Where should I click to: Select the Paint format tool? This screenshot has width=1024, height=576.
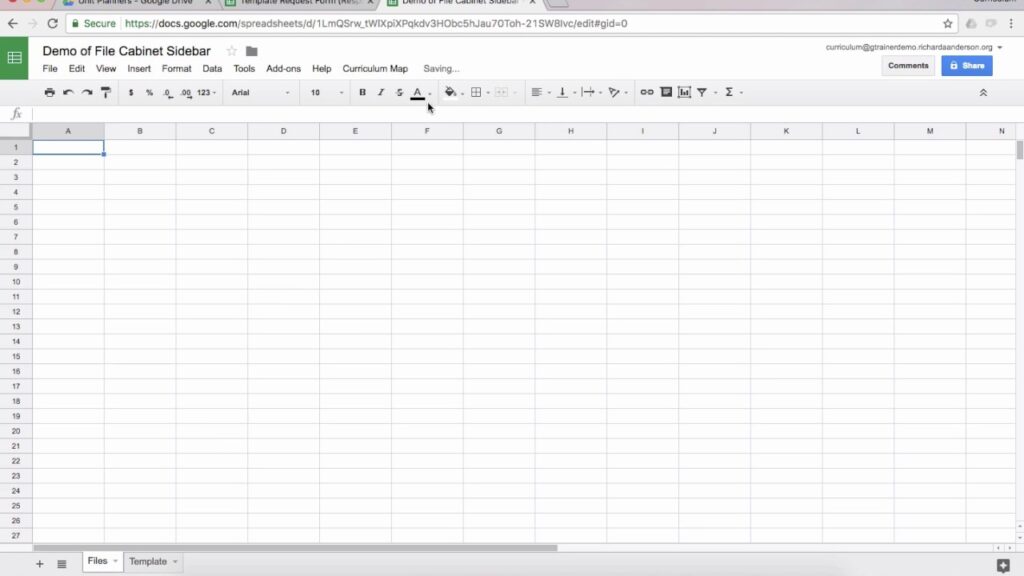[x=105, y=92]
